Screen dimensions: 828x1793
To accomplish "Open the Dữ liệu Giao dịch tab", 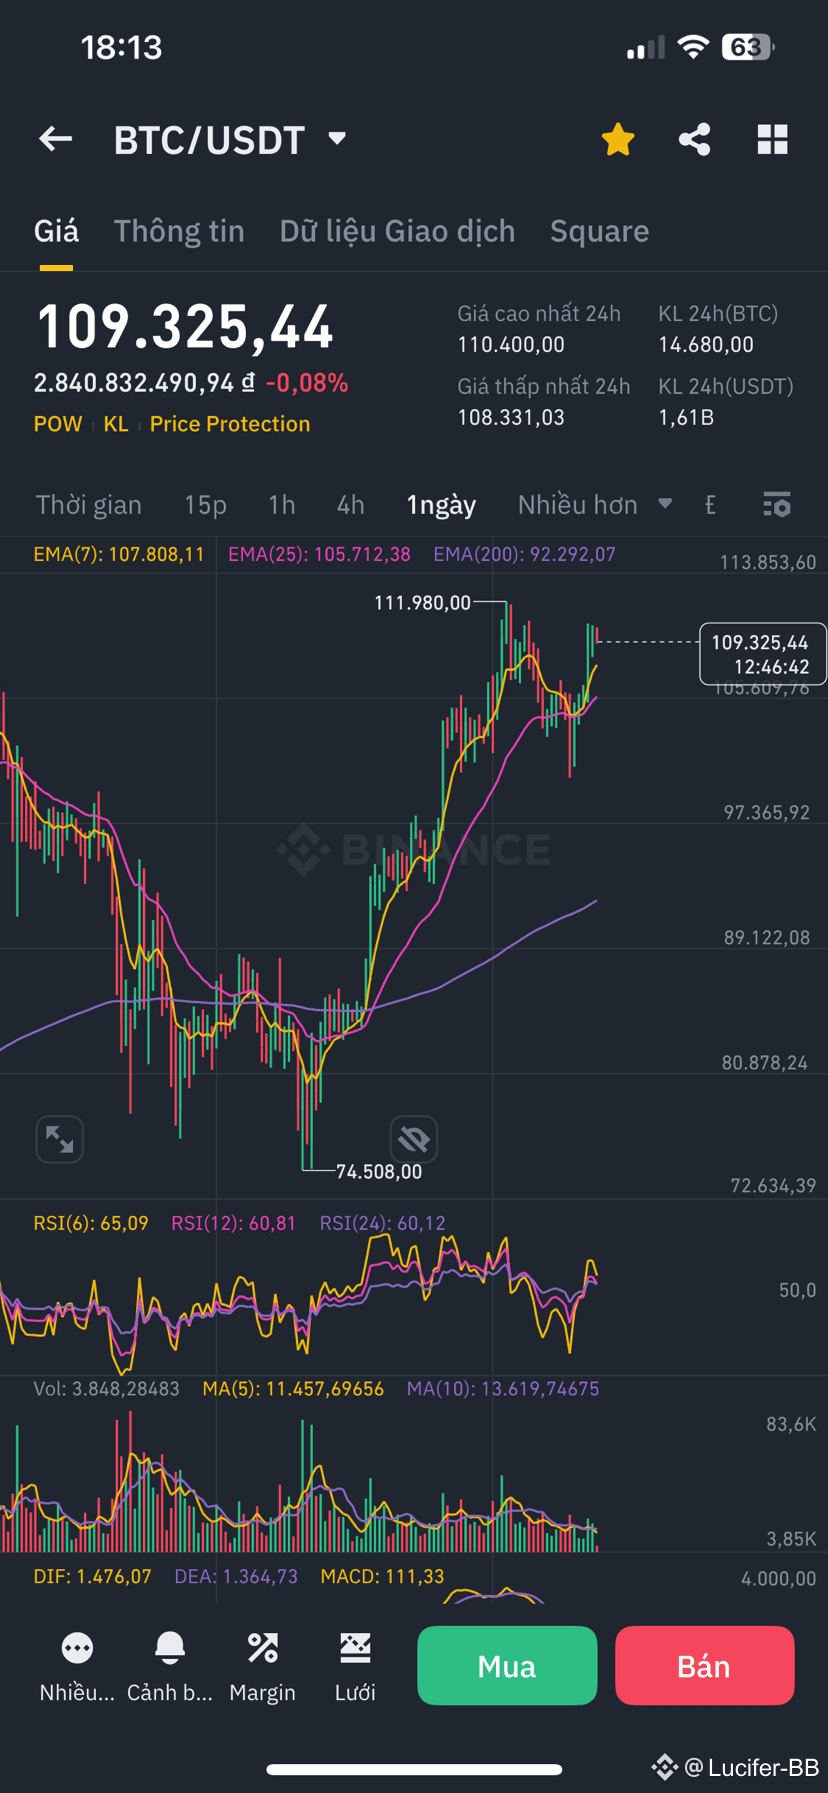I will click(x=397, y=231).
